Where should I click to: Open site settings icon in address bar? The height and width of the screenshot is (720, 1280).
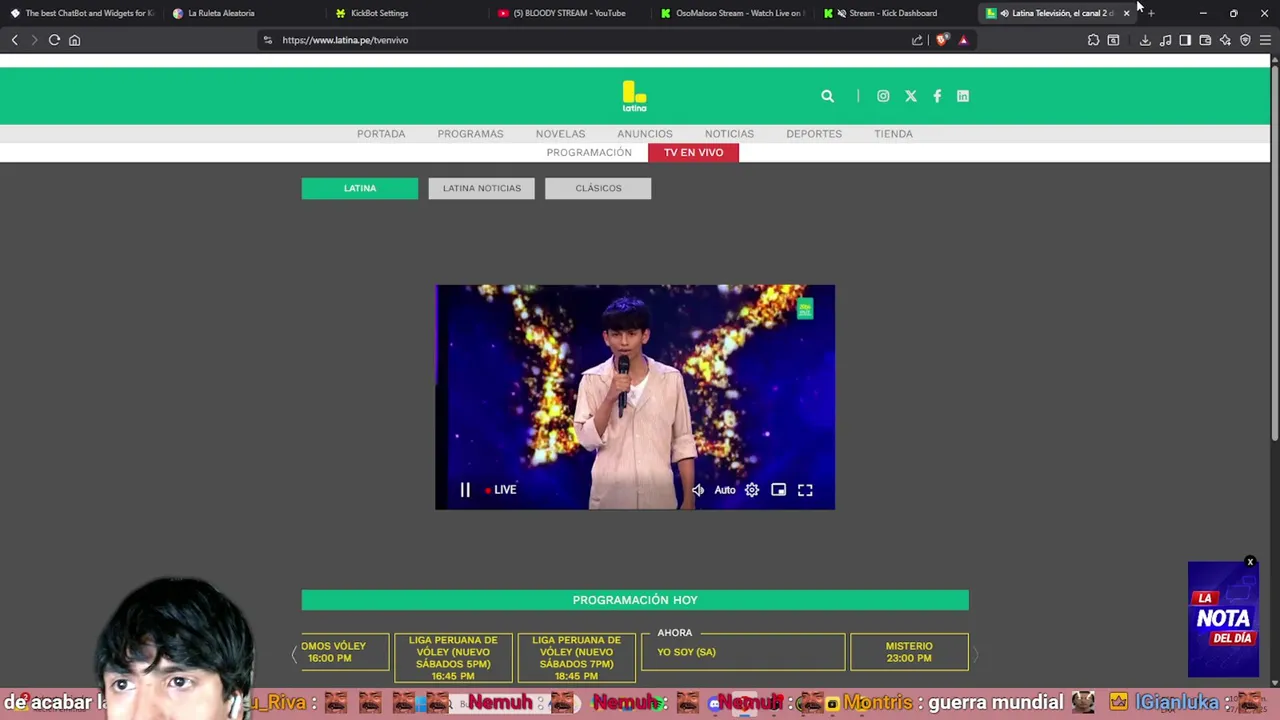267,40
